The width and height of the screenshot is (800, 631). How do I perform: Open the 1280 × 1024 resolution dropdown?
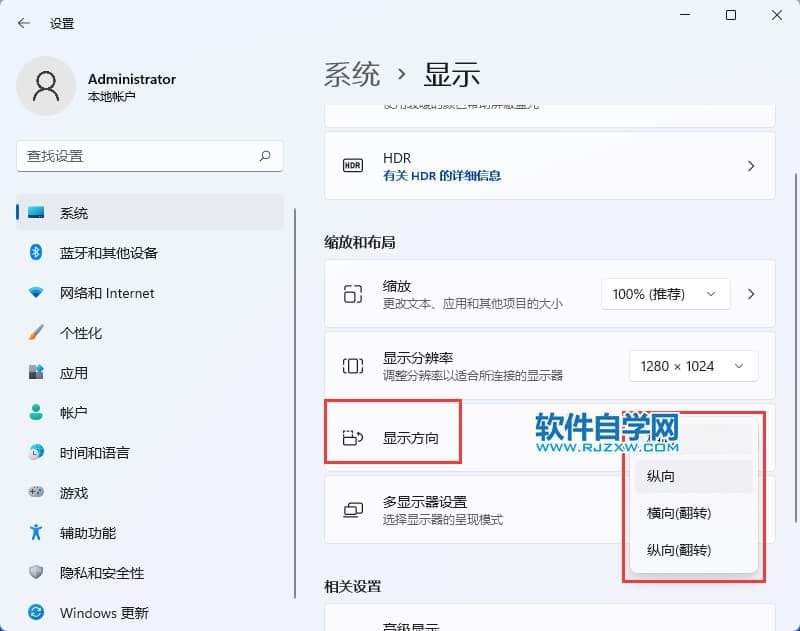point(692,366)
